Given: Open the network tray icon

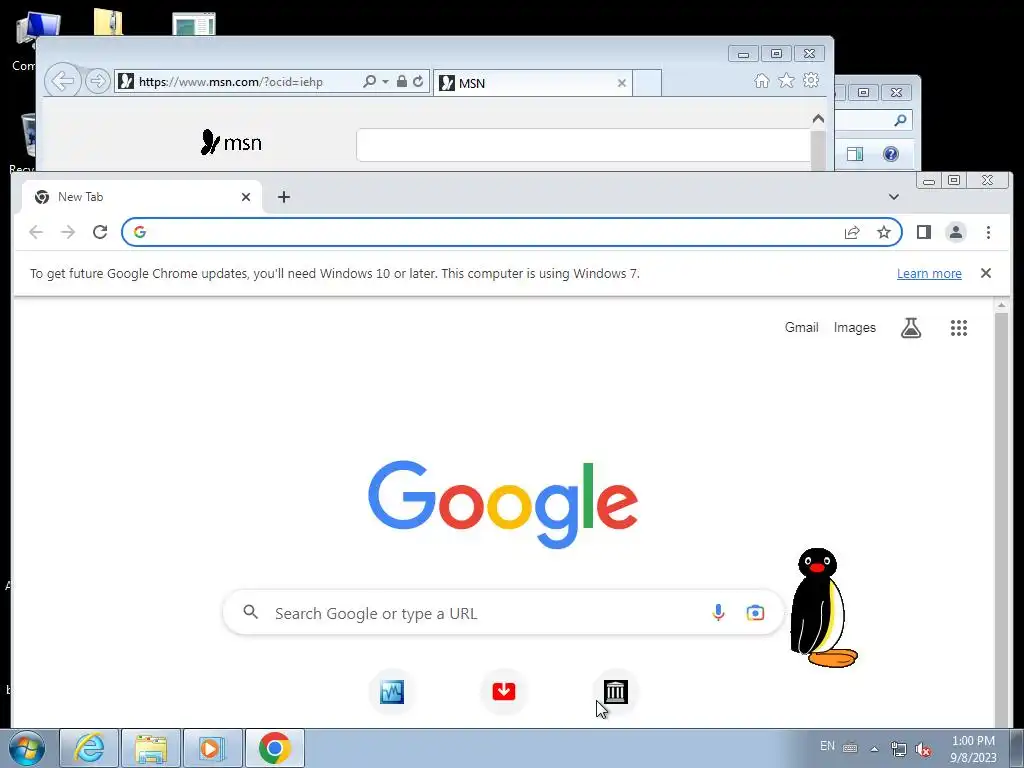Looking at the screenshot, I should pyautogui.click(x=899, y=749).
